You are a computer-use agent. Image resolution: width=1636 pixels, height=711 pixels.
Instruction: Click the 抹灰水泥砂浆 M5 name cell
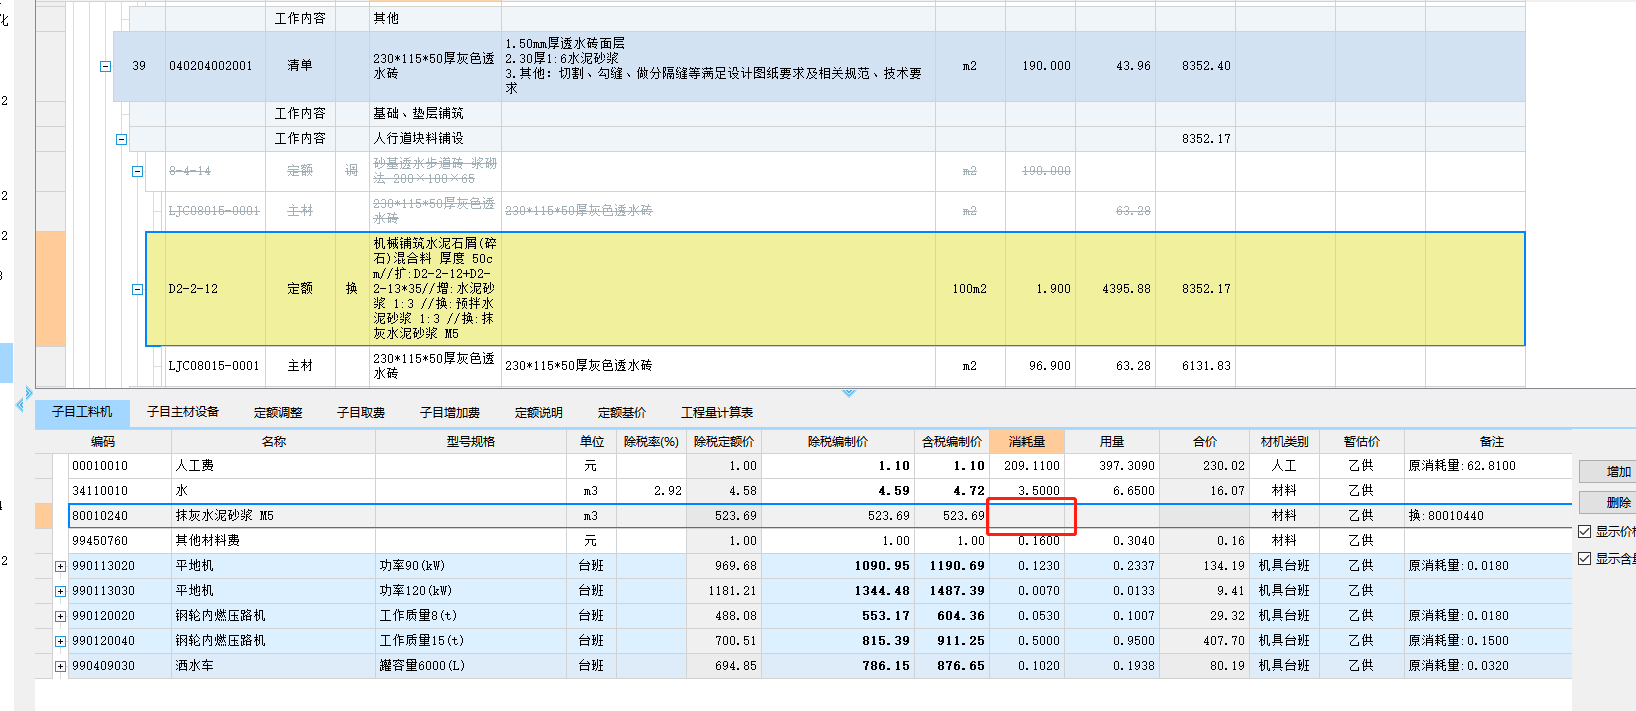click(274, 516)
